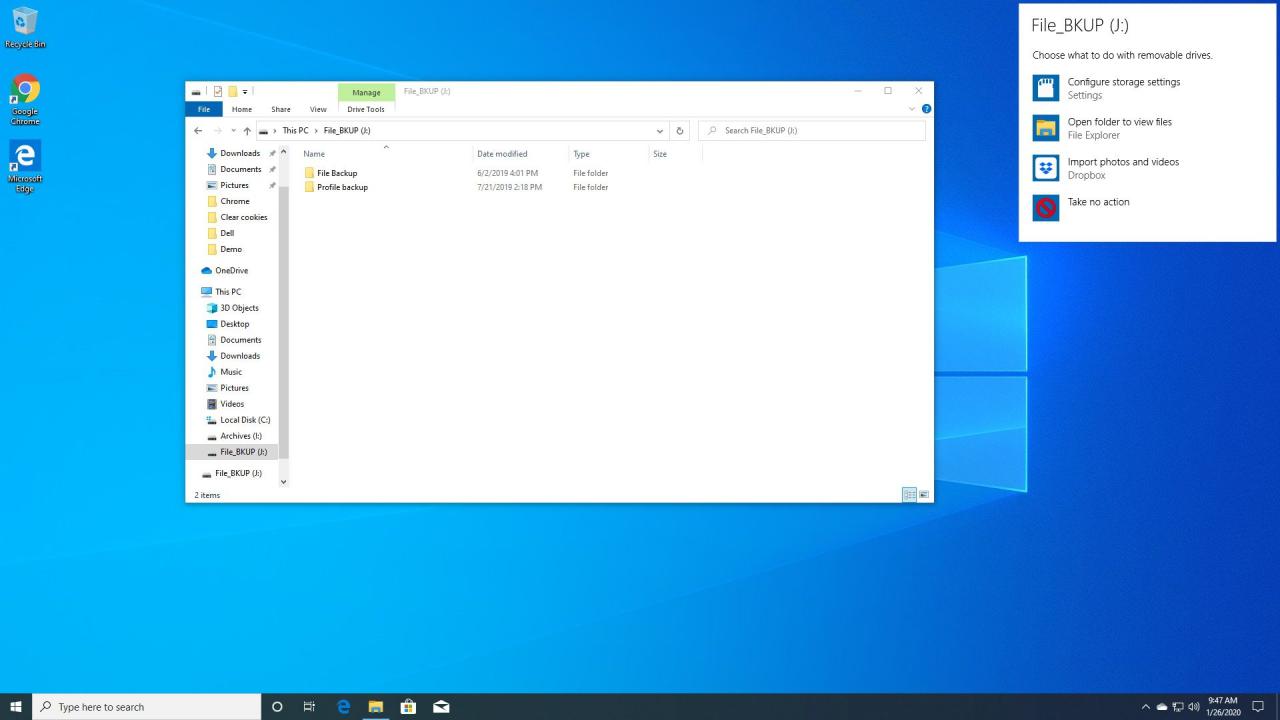The image size is (1280, 720).
Task: Select Archives (I:) drive
Action: pos(241,436)
